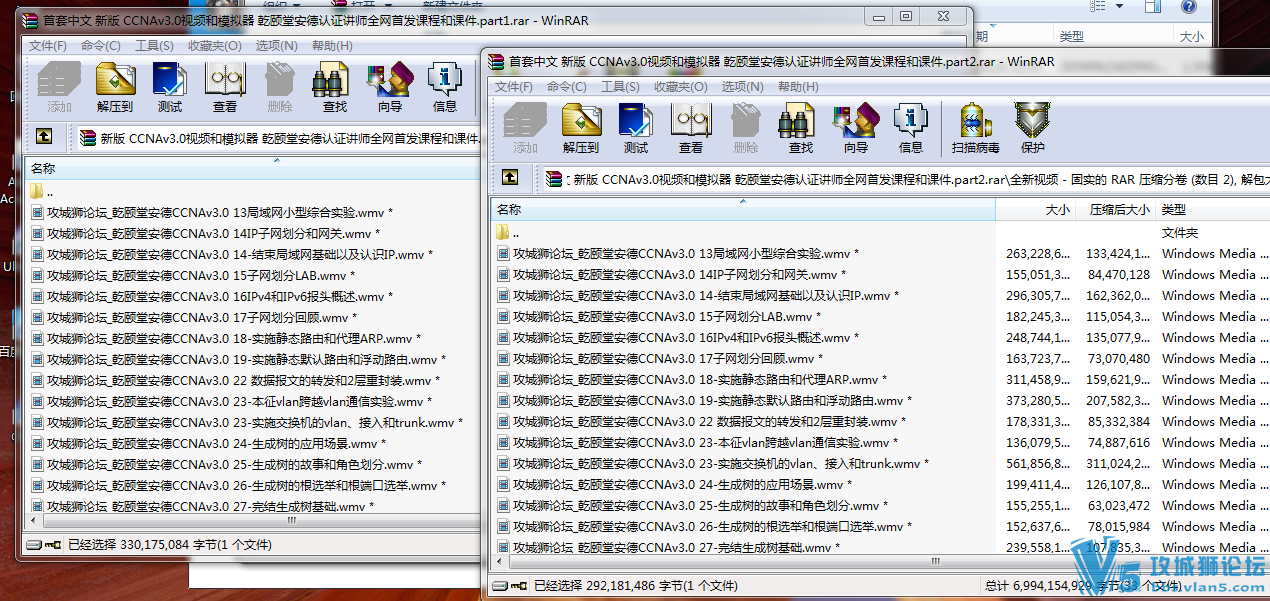Click compressed size cell 63,023,472
Image resolution: width=1270 pixels, height=601 pixels.
[x=1119, y=505]
